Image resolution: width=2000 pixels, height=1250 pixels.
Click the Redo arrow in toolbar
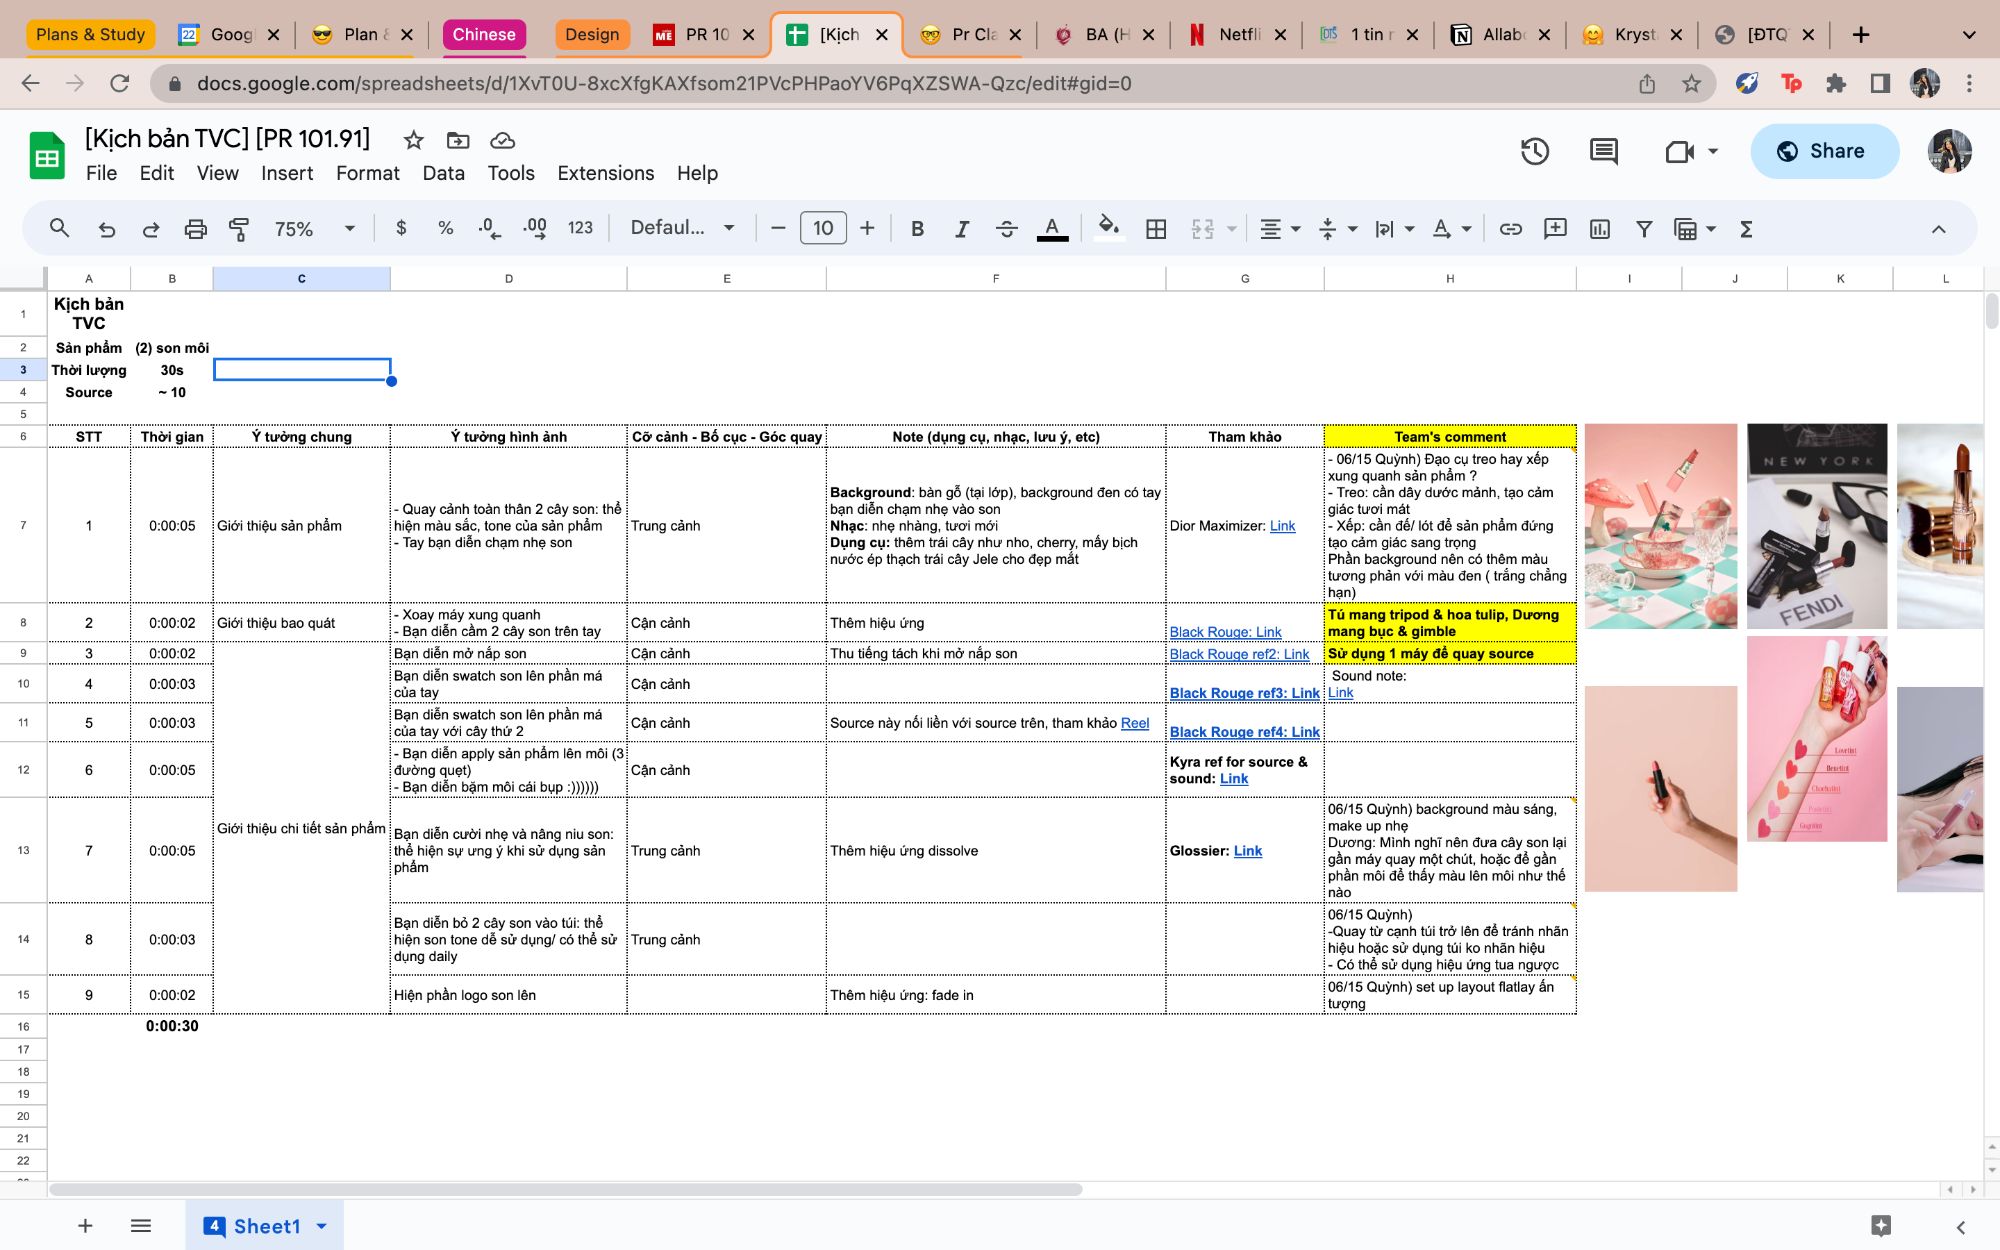150,229
